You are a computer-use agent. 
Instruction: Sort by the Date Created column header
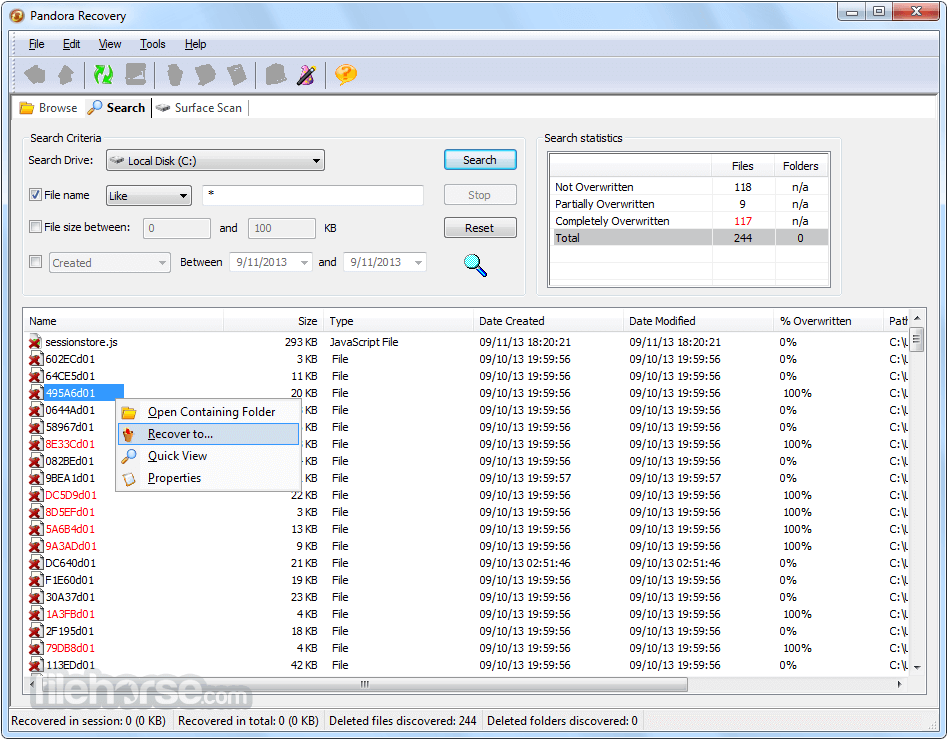548,321
